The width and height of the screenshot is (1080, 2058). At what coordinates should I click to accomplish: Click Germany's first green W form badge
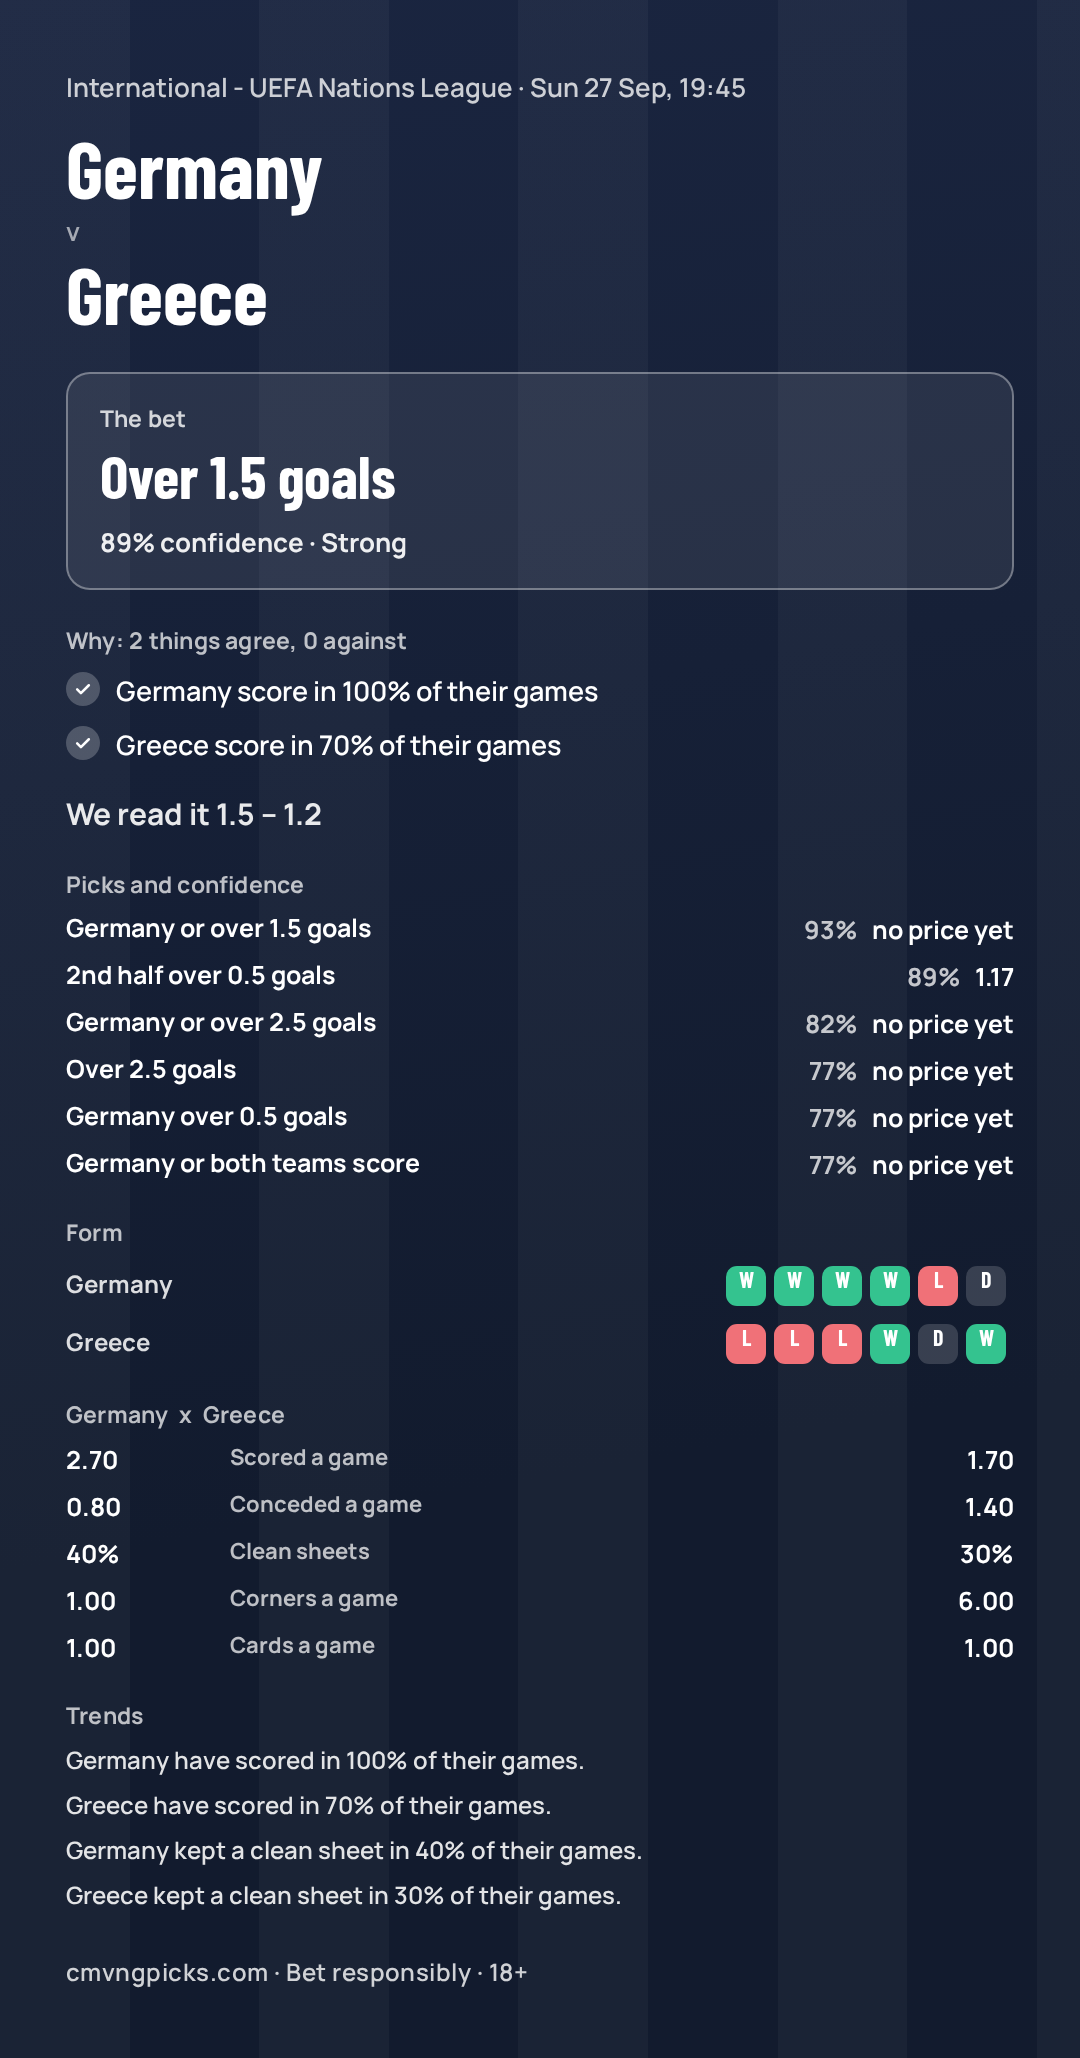pos(746,1285)
